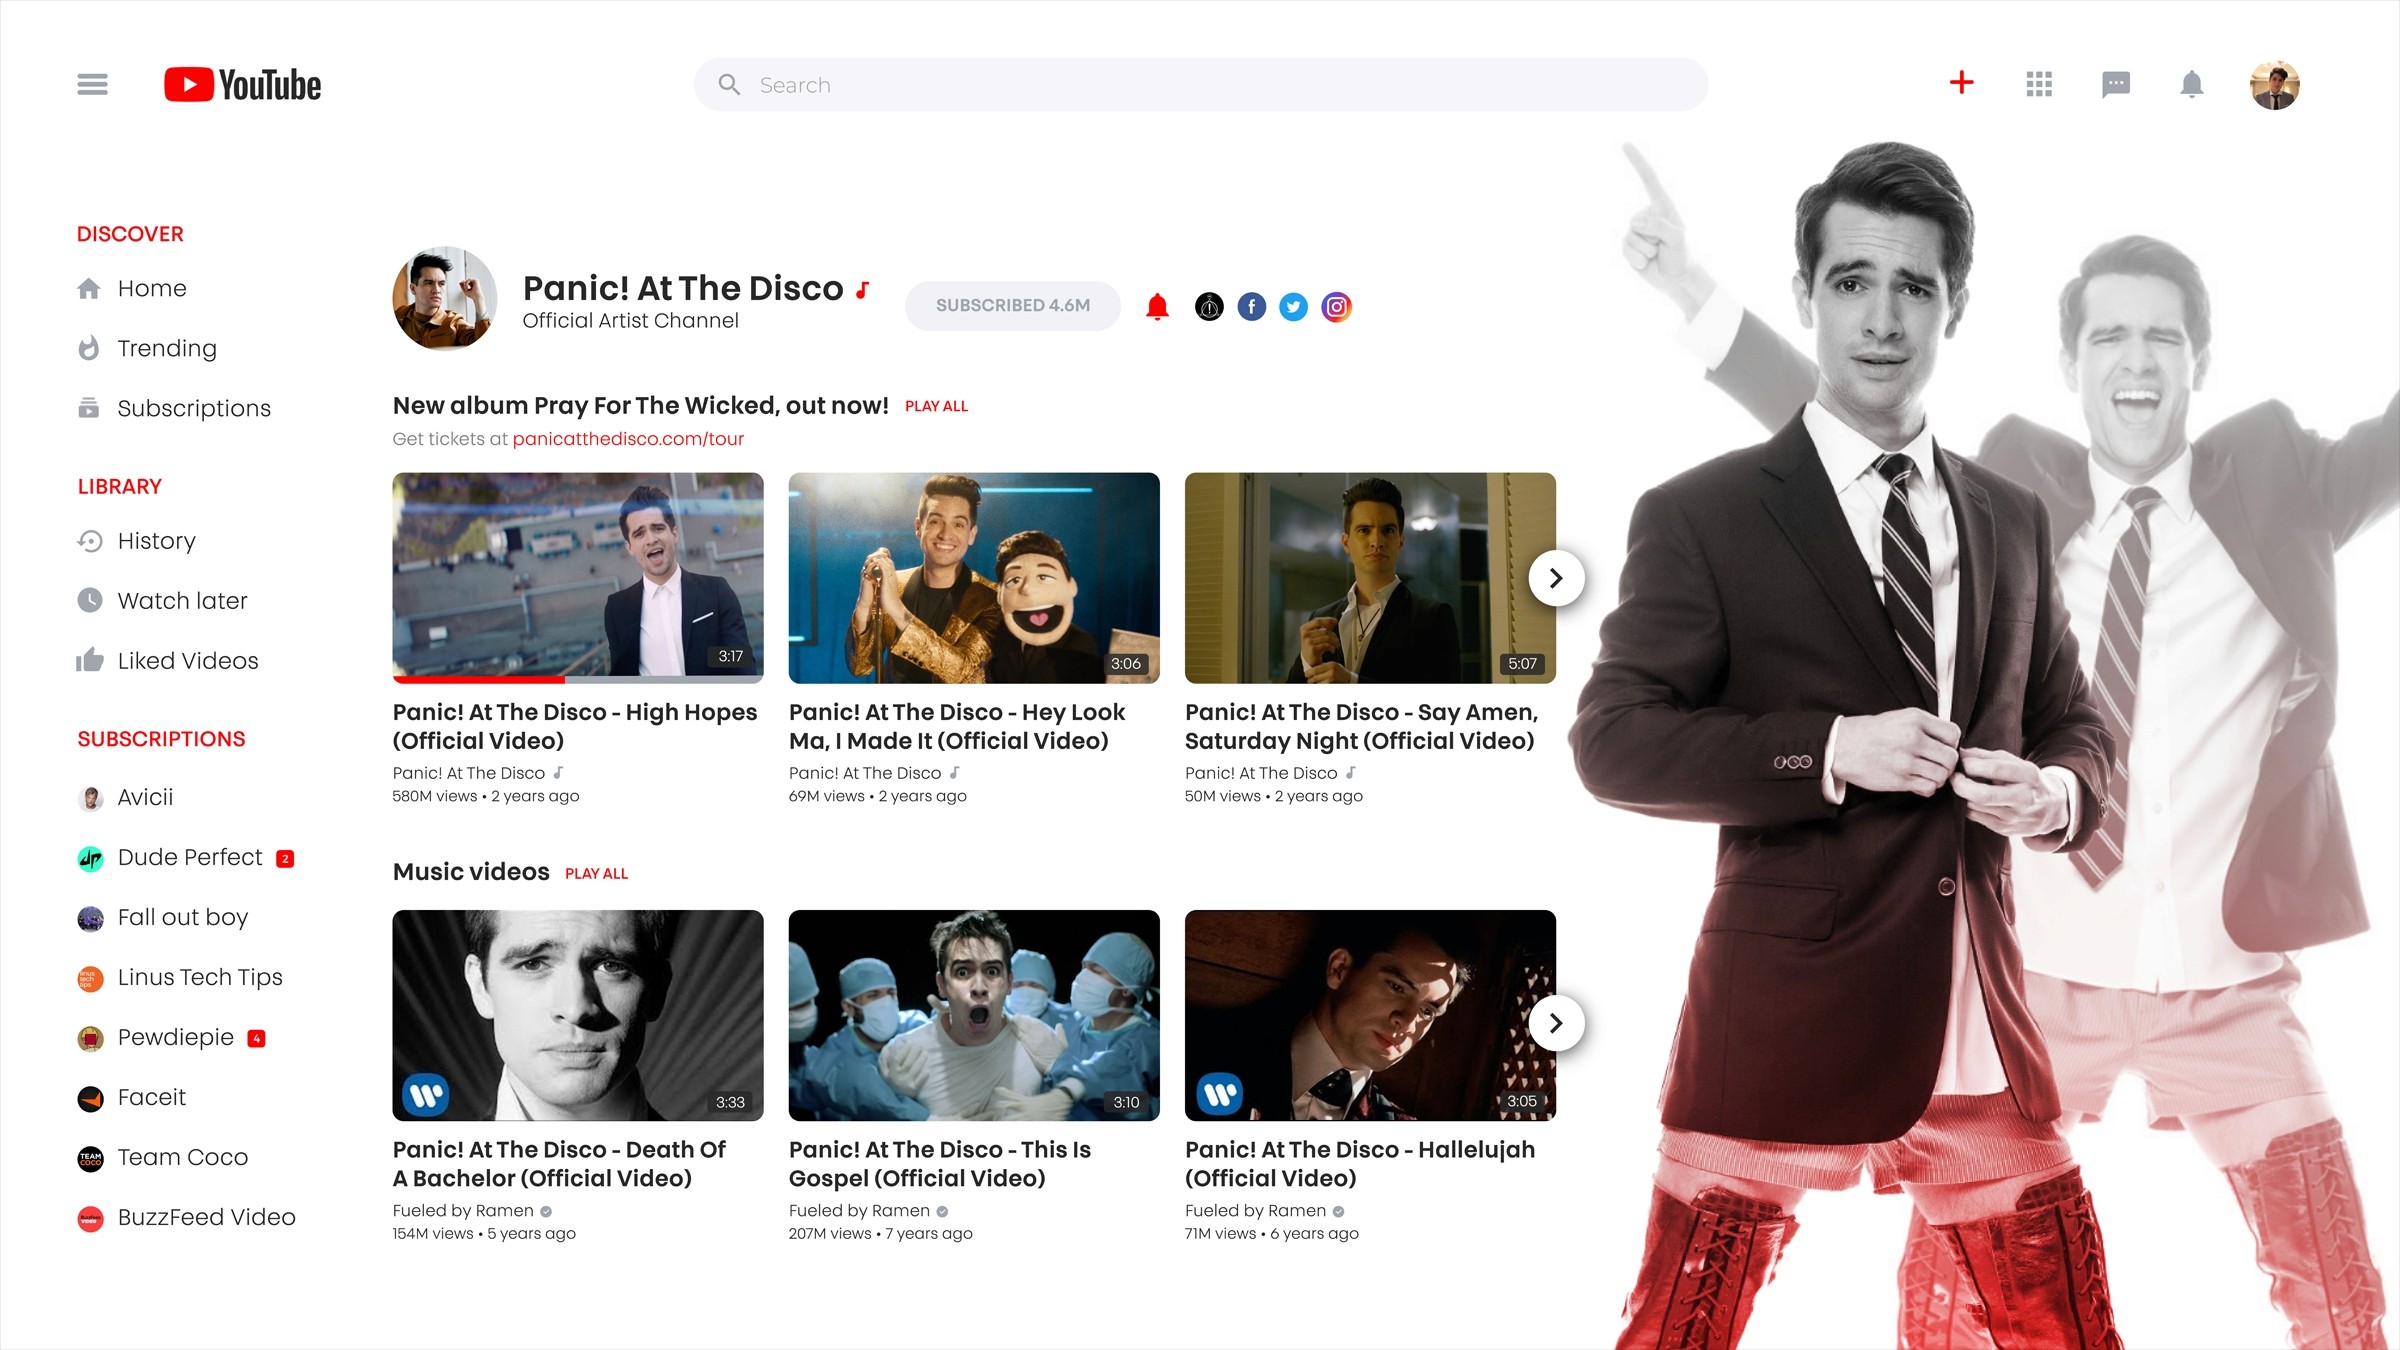Click the YouTube logo

243,85
